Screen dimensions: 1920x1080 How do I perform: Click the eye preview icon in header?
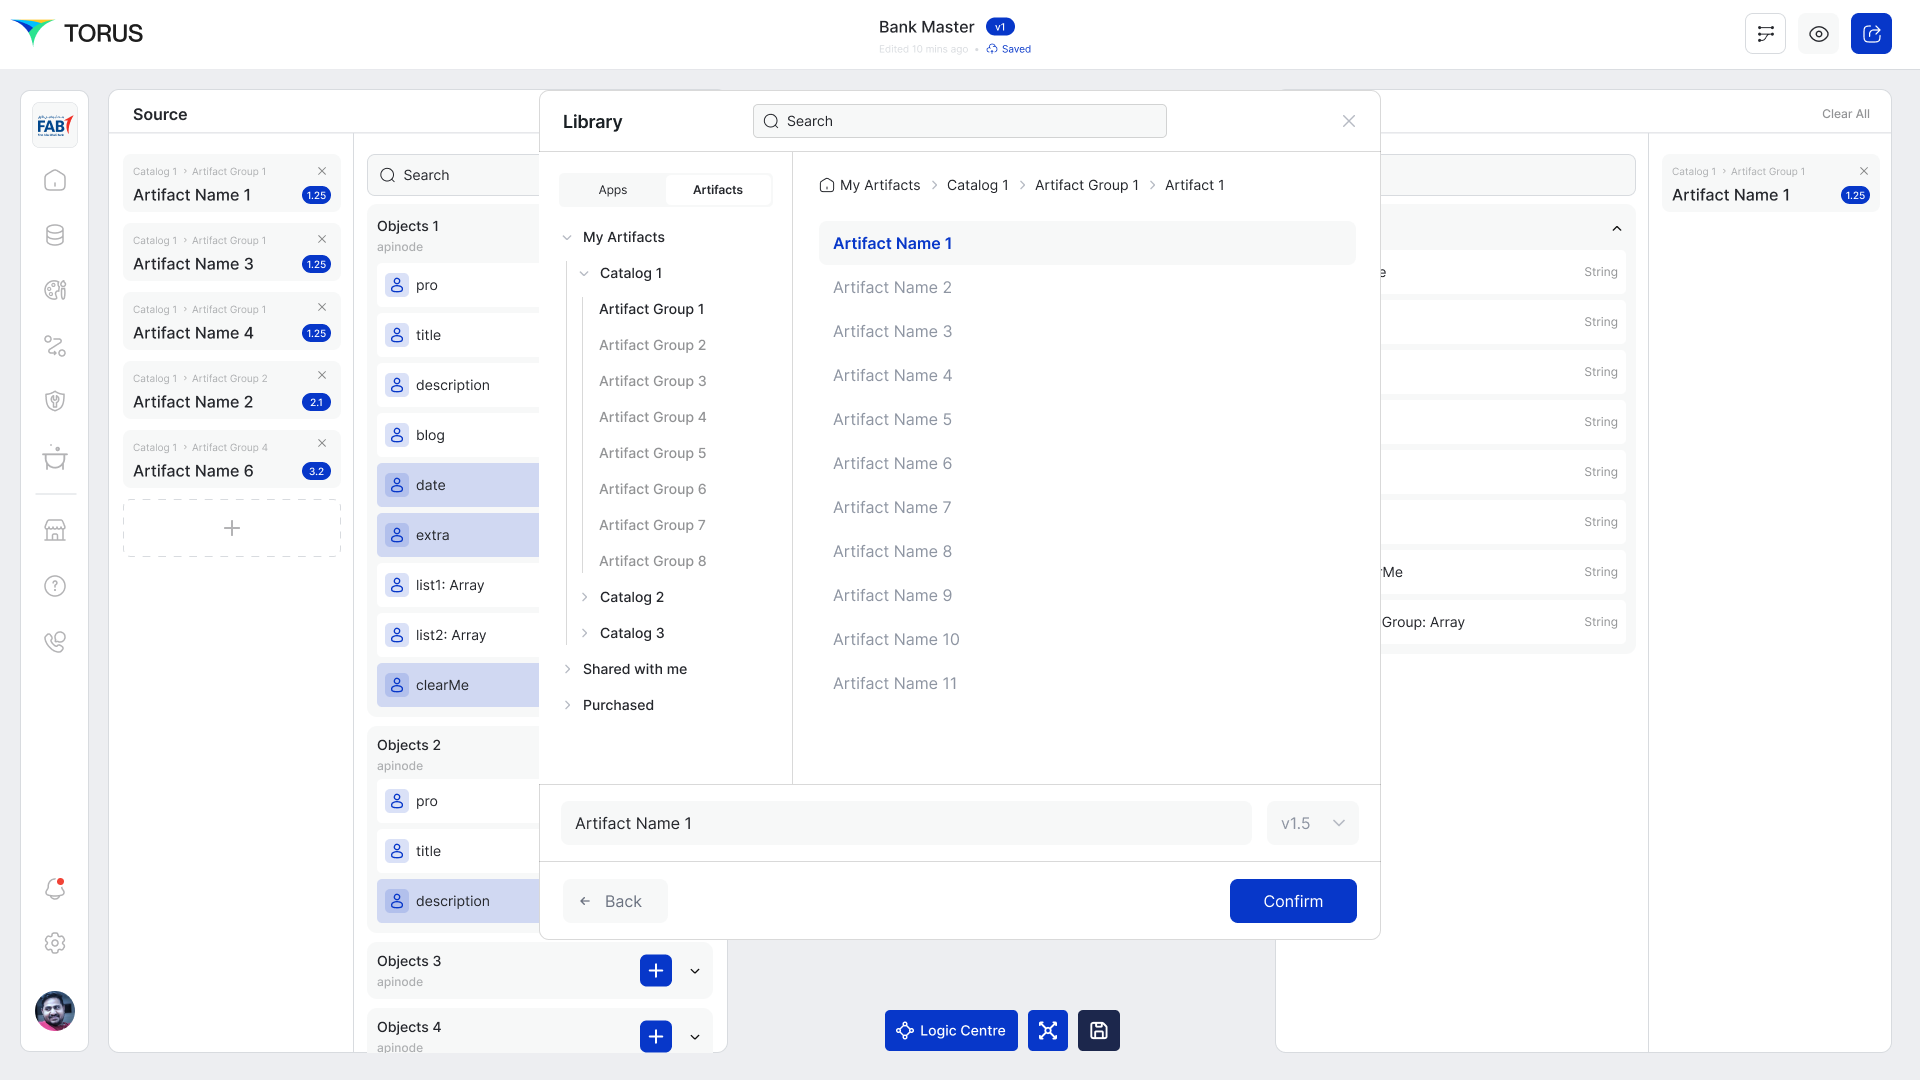coord(1818,34)
